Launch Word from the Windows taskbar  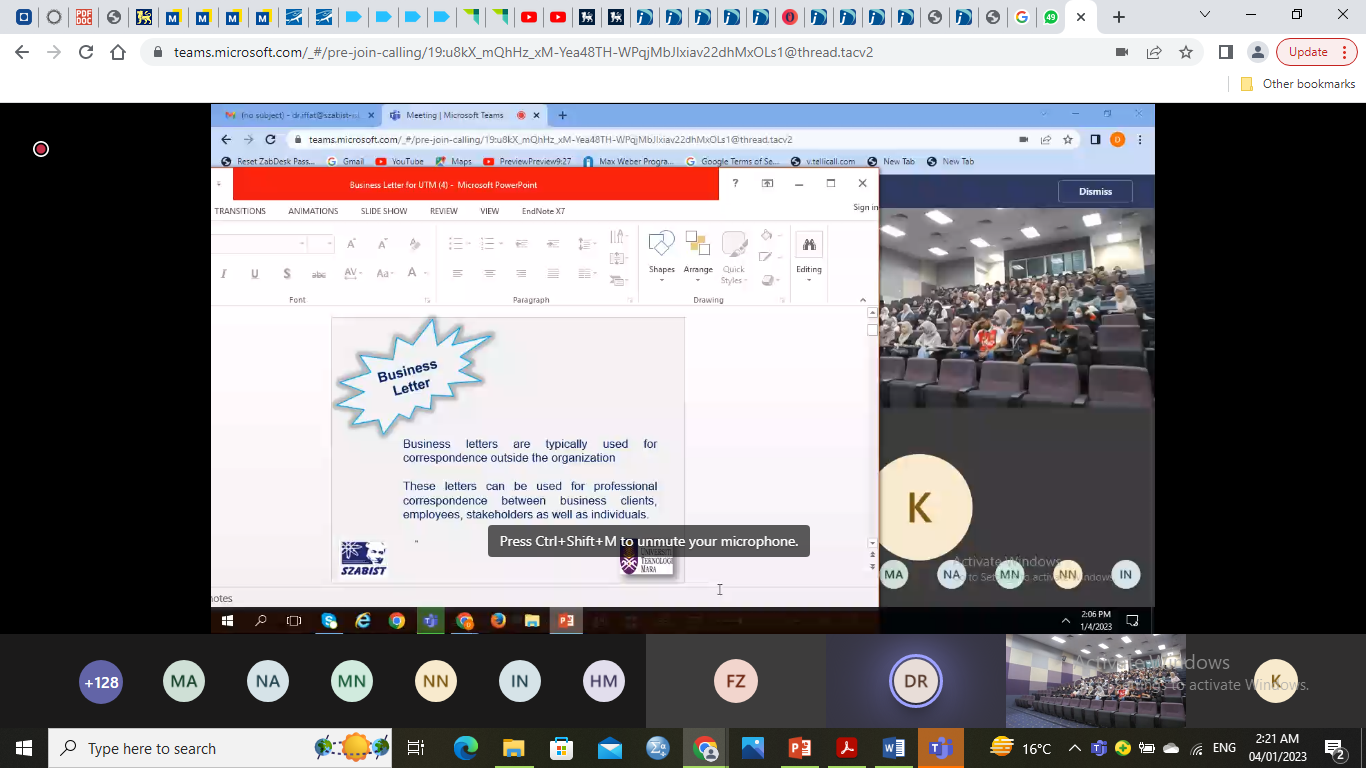[894, 748]
